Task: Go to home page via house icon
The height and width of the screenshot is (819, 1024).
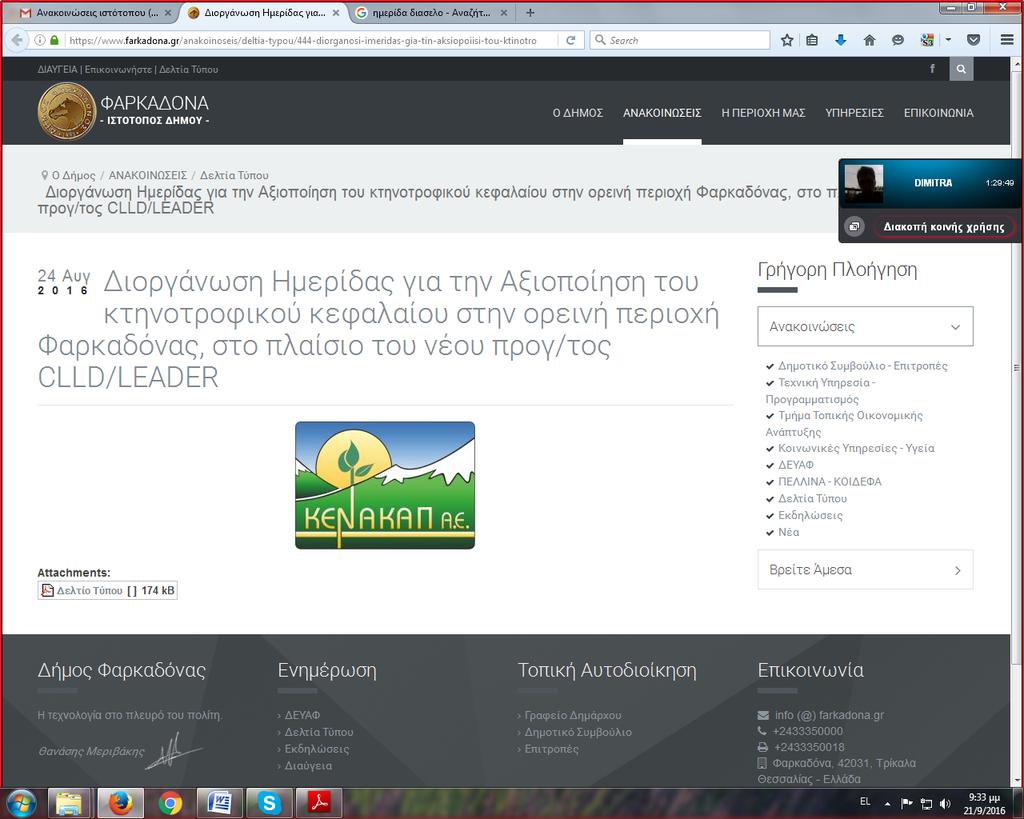Action: [x=869, y=40]
